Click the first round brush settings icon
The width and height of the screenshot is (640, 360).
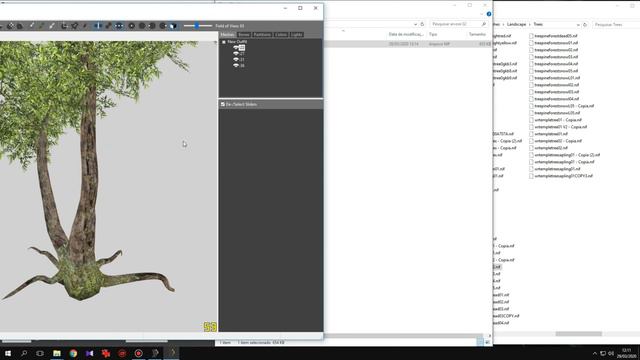click(x=131, y=26)
